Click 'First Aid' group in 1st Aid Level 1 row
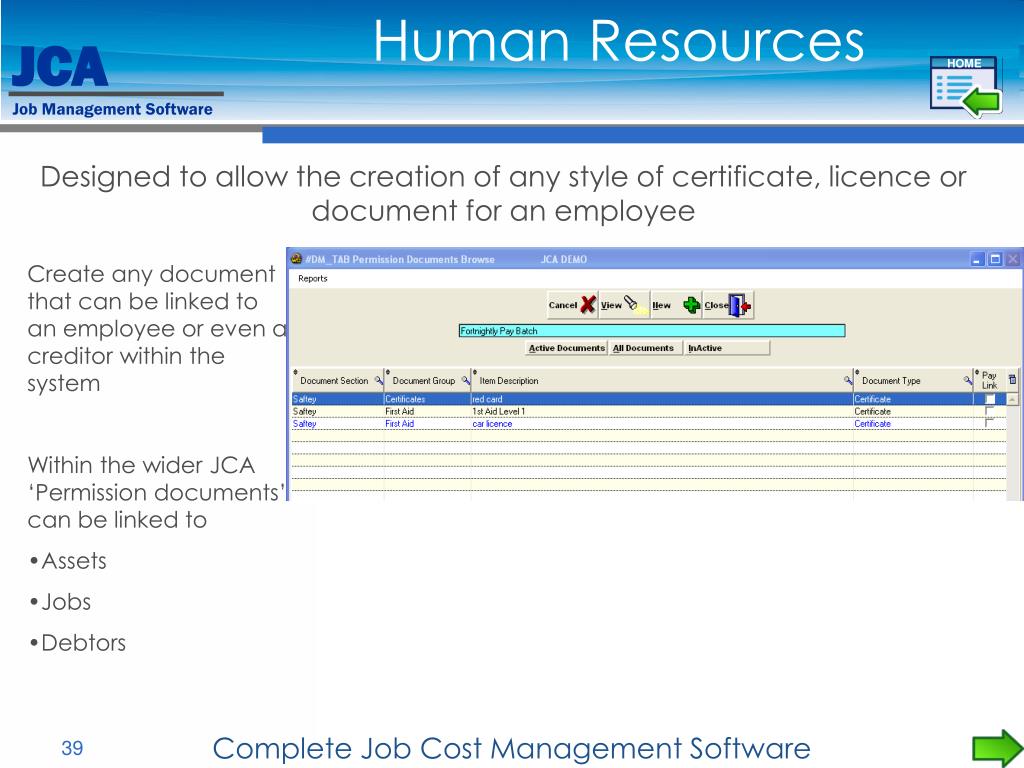The image size is (1024, 768). 399,411
